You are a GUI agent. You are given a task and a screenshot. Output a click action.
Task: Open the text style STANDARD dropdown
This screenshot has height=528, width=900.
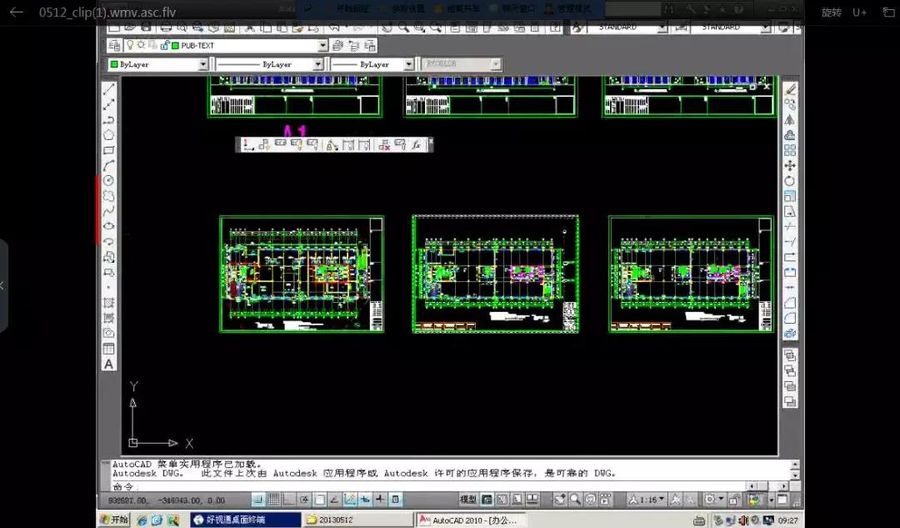(x=662, y=27)
